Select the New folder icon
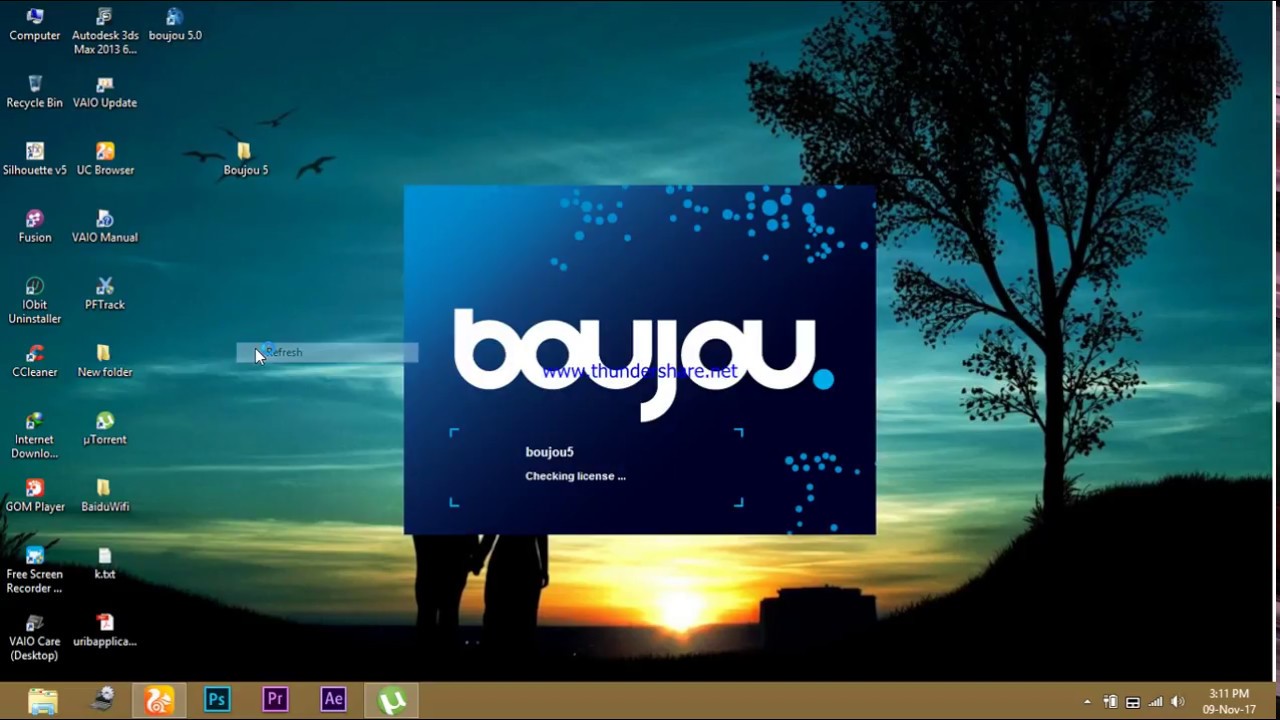 [x=105, y=361]
